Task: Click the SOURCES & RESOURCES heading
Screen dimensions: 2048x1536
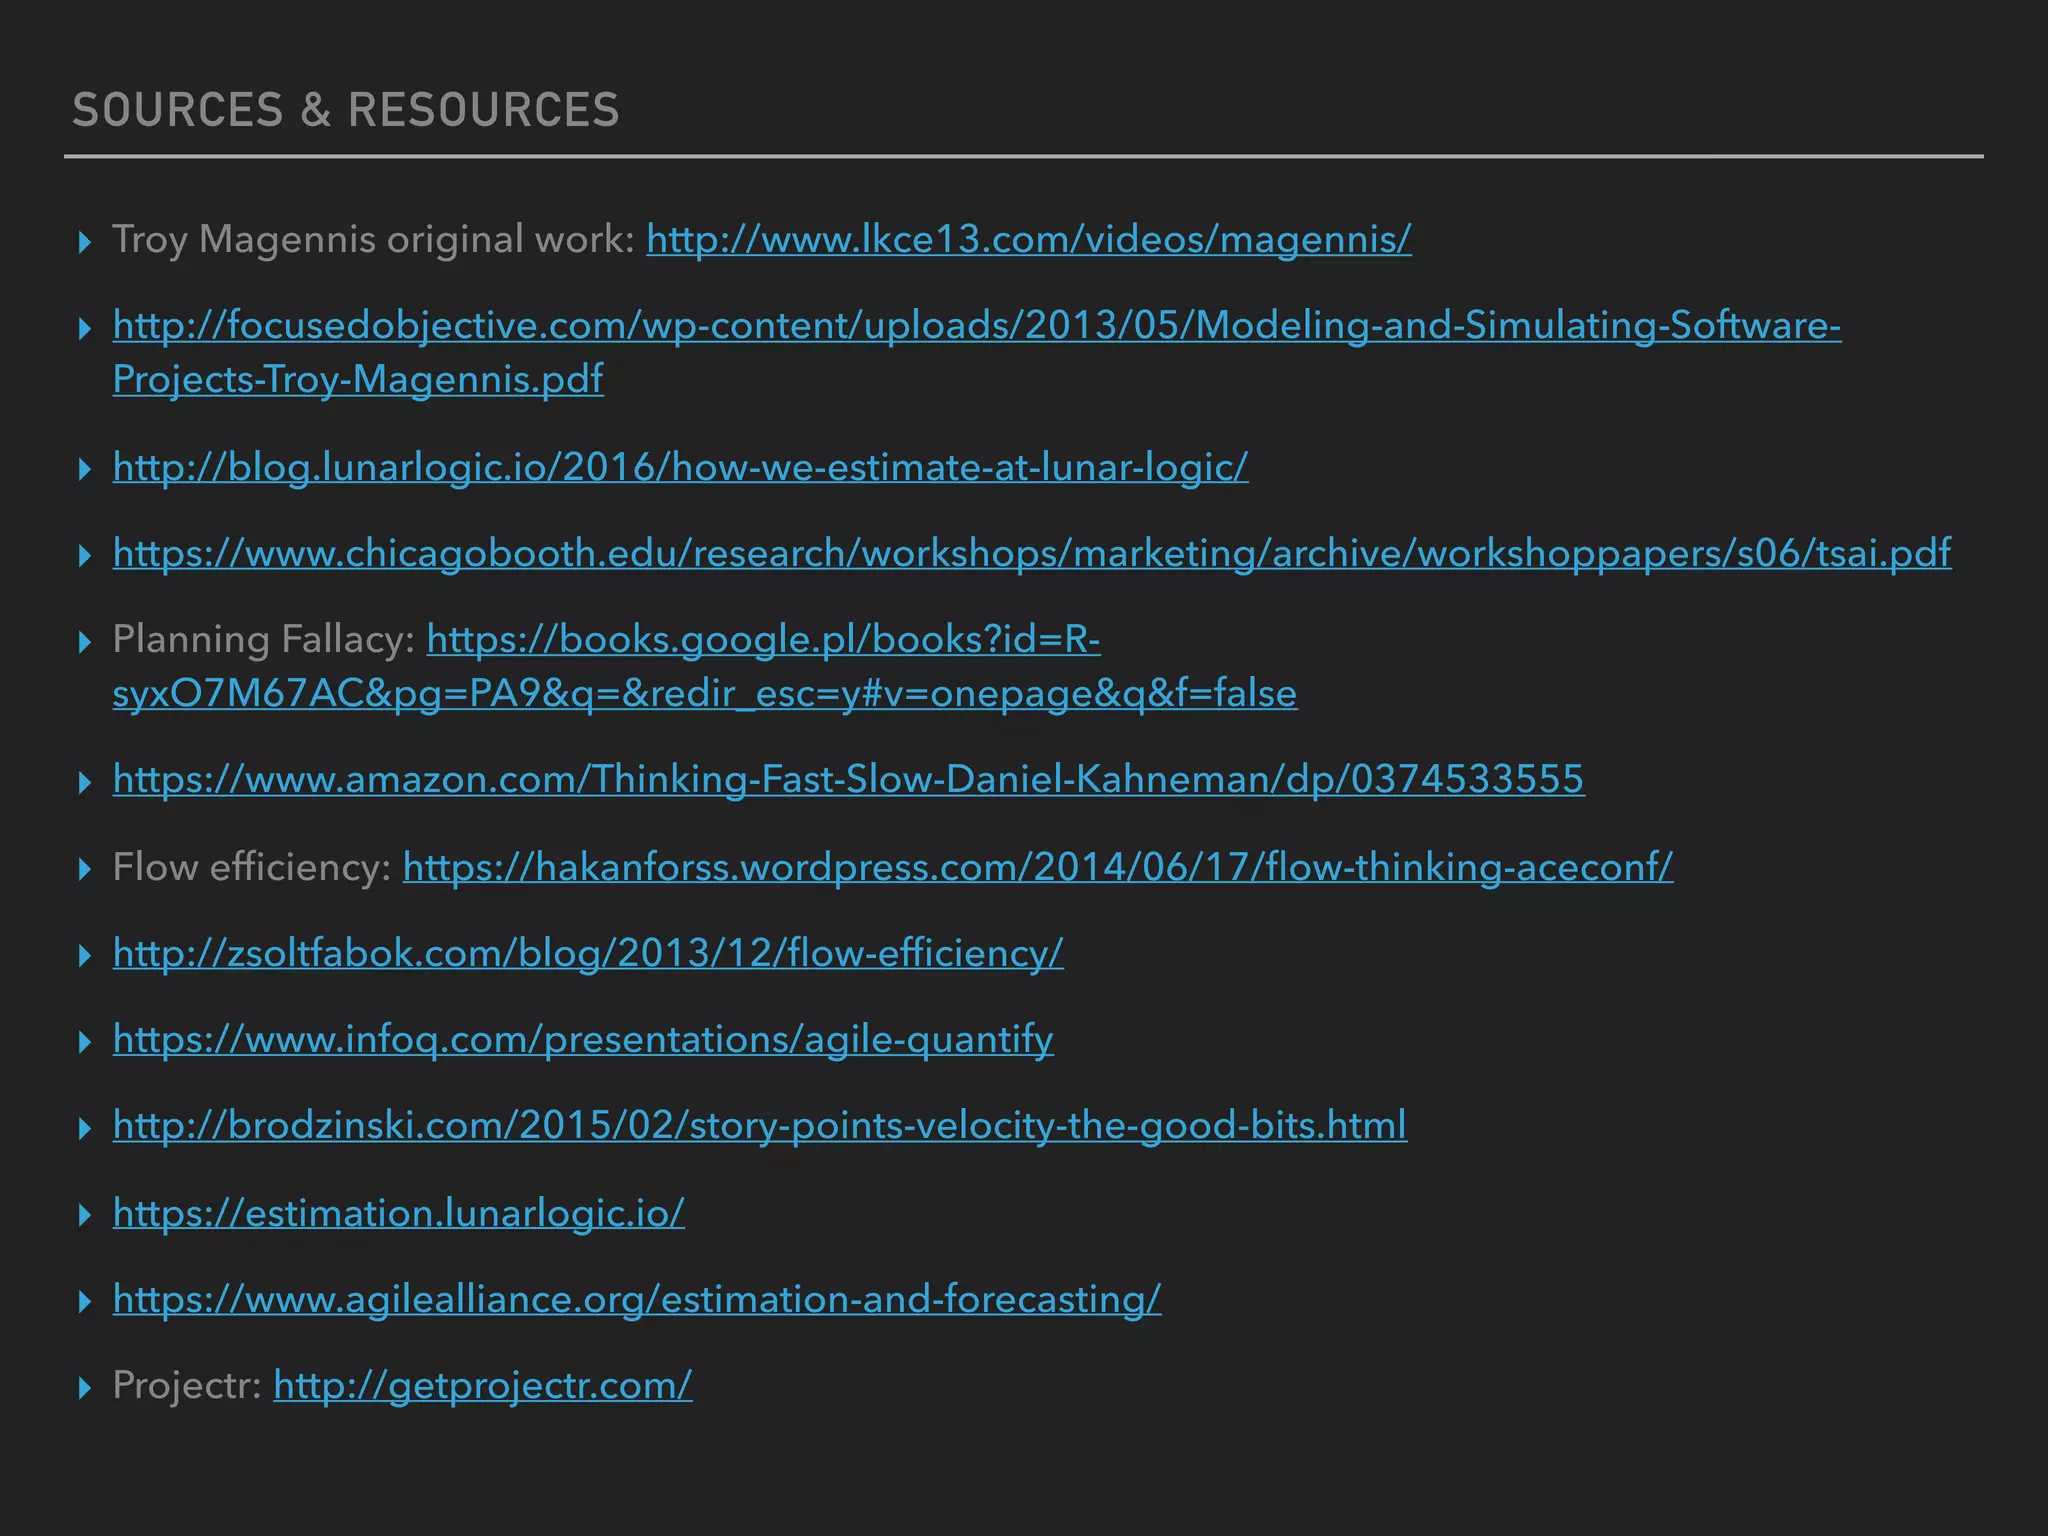Action: (x=346, y=110)
